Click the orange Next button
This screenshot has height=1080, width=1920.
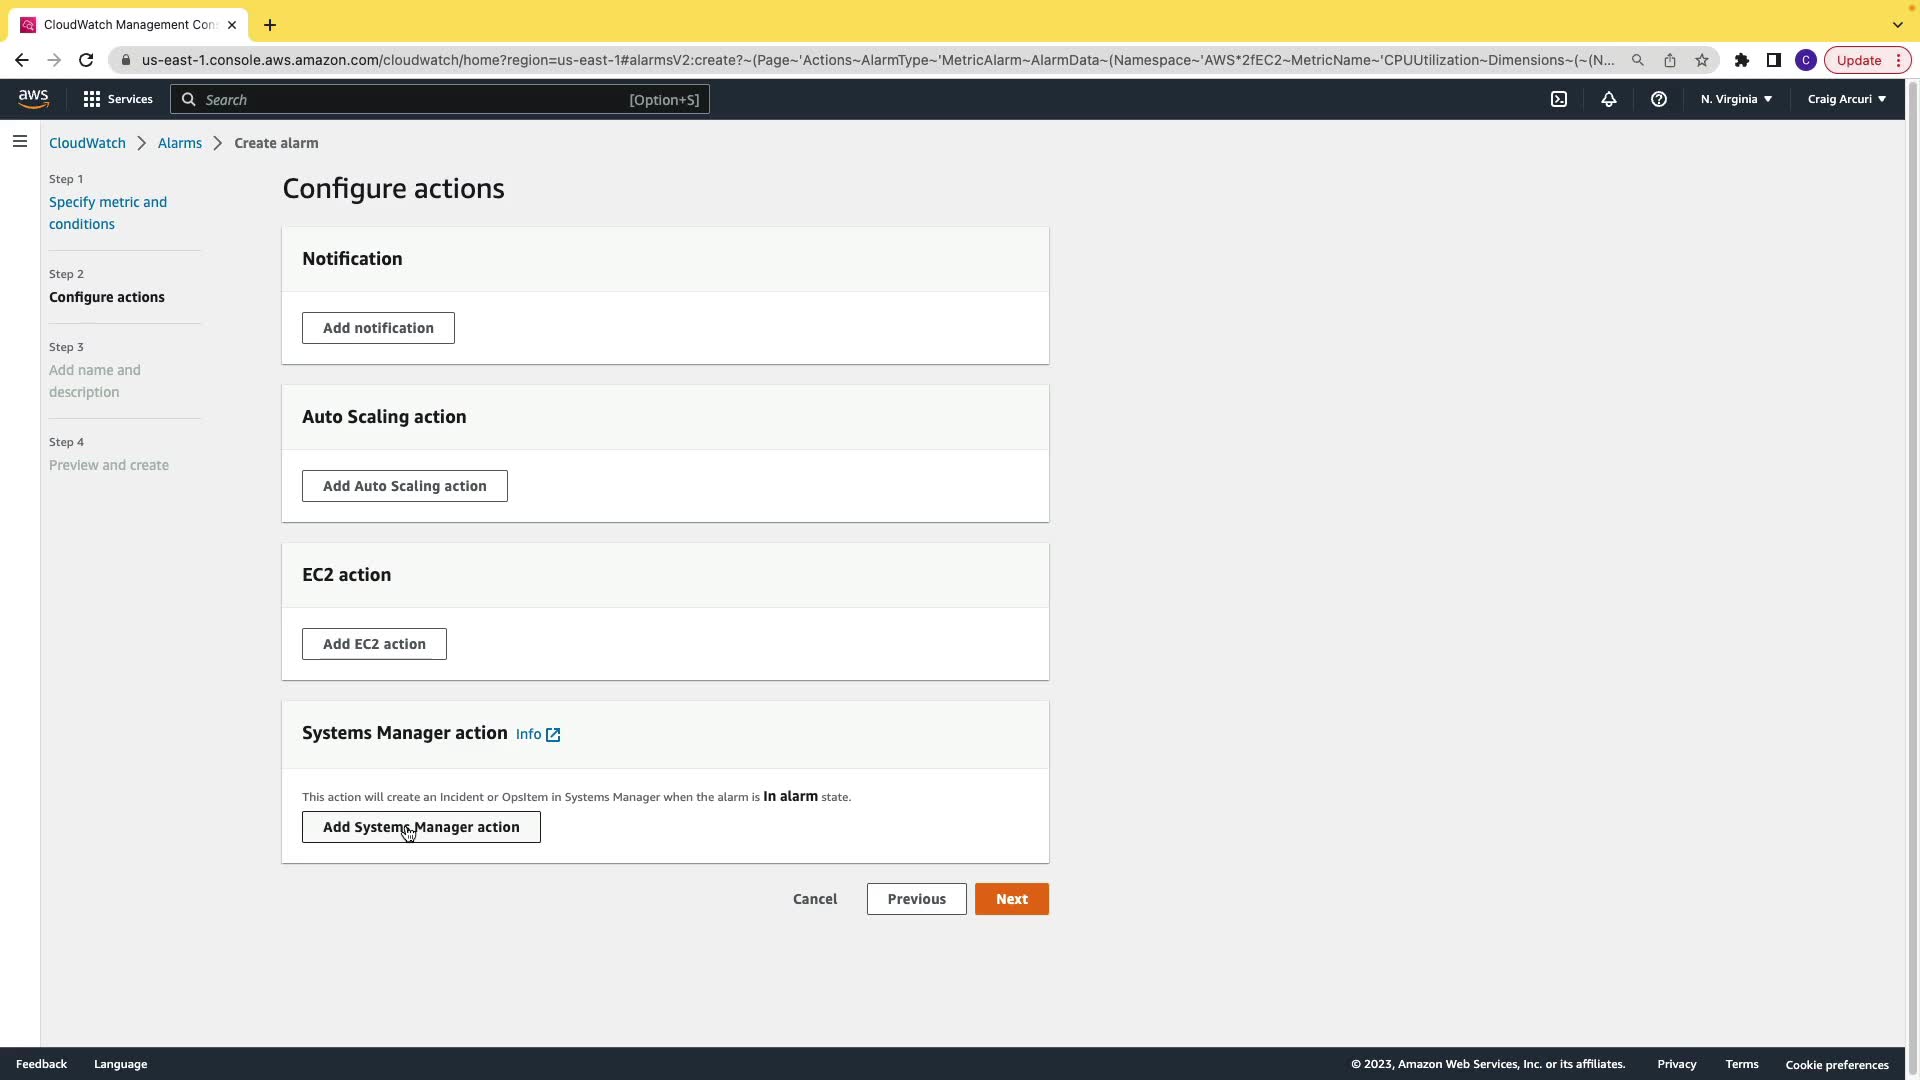(1011, 899)
